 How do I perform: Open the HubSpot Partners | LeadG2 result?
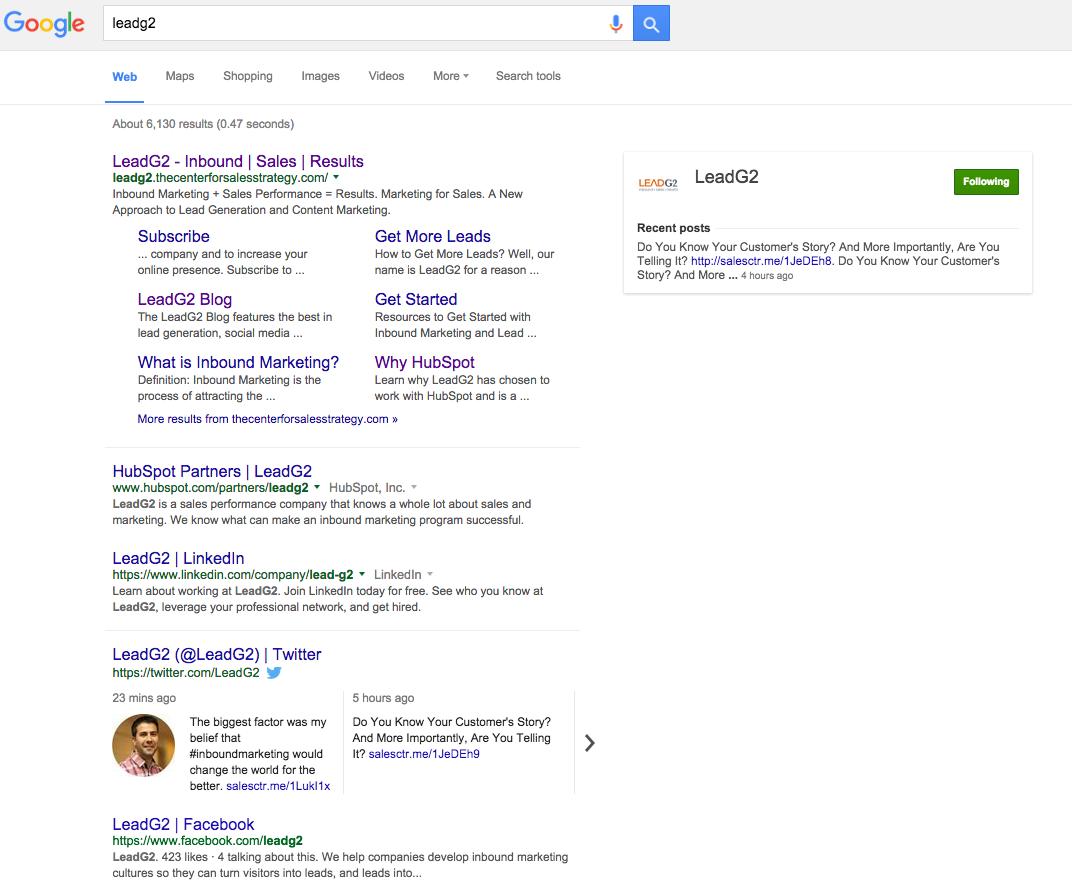coord(212,472)
